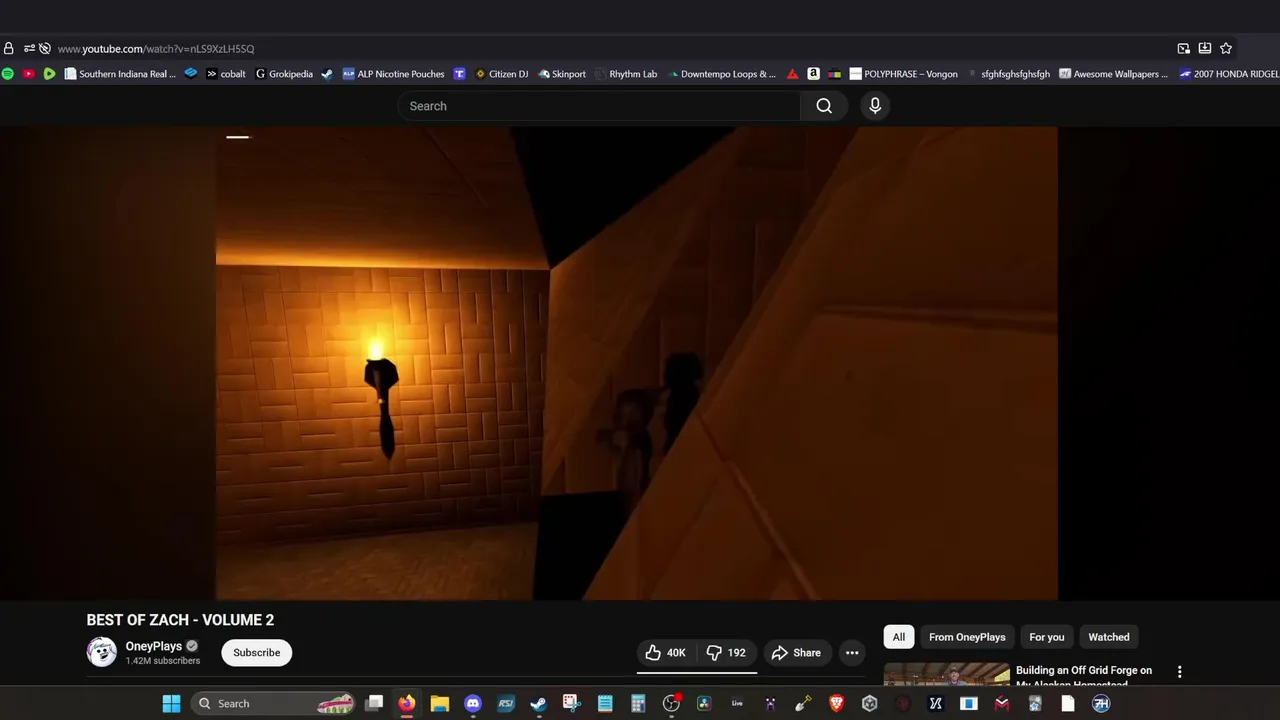
Task: Select the All filter chip
Action: point(899,637)
